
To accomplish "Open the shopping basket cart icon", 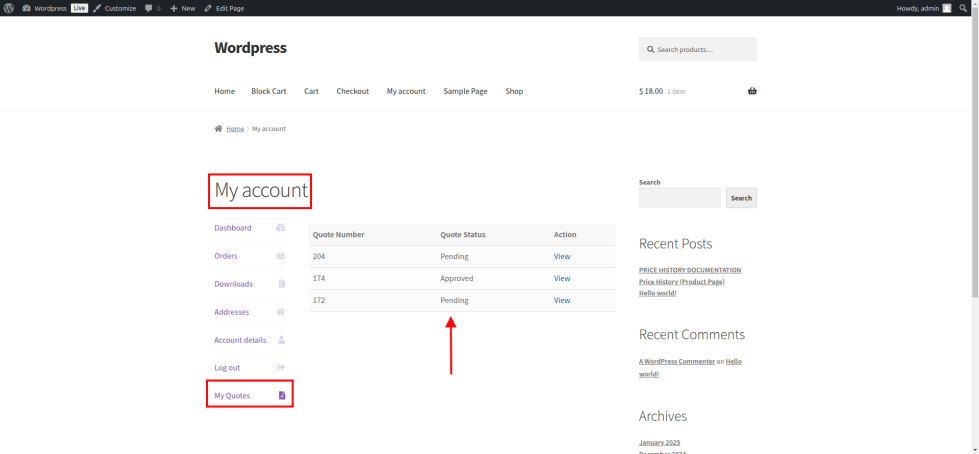I will tap(752, 91).
